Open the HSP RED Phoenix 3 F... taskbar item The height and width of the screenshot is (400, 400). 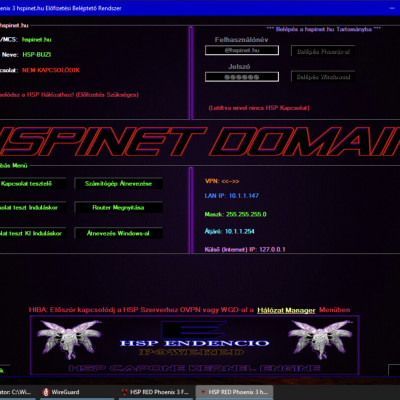click(156, 392)
